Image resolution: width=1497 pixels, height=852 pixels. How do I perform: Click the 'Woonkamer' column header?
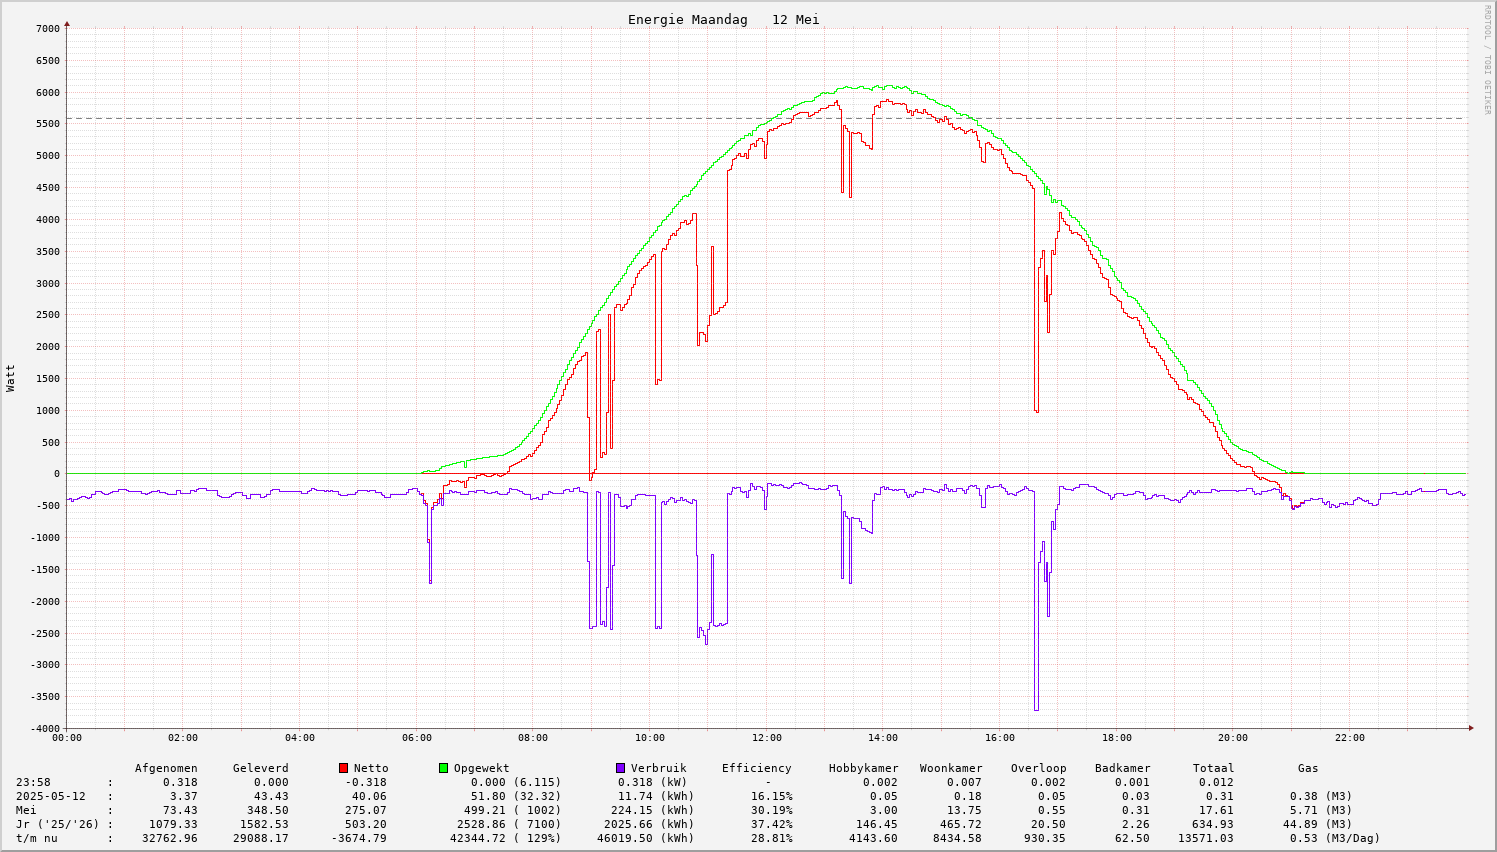pos(950,768)
